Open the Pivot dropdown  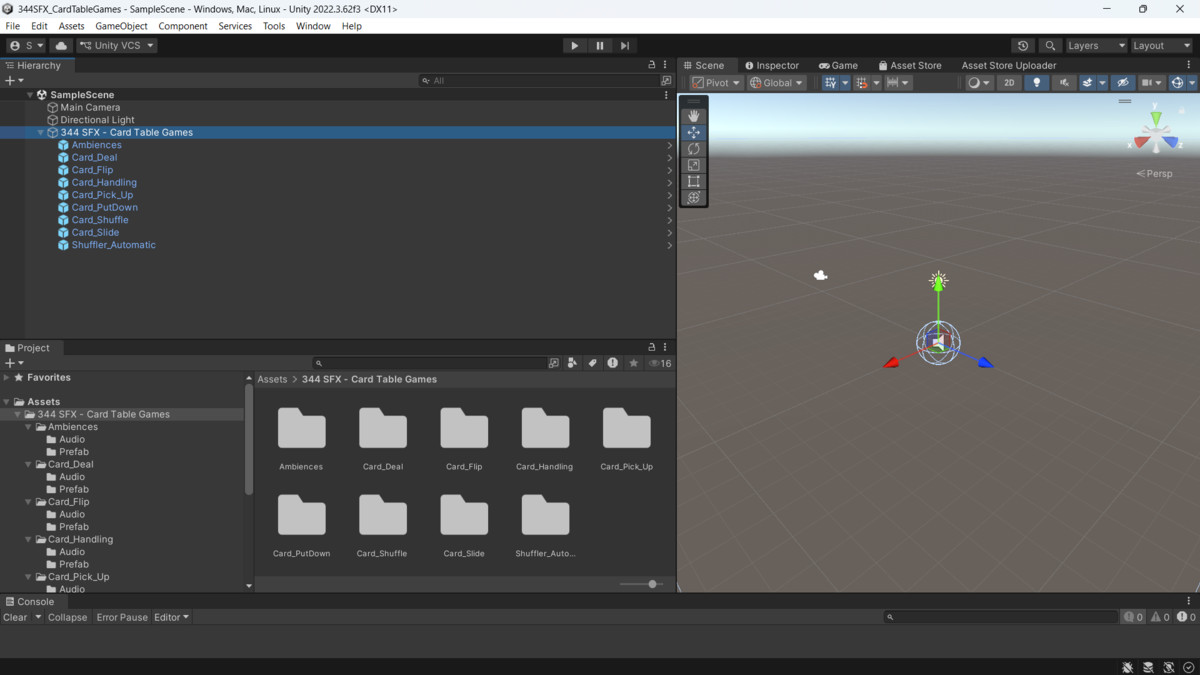point(717,83)
